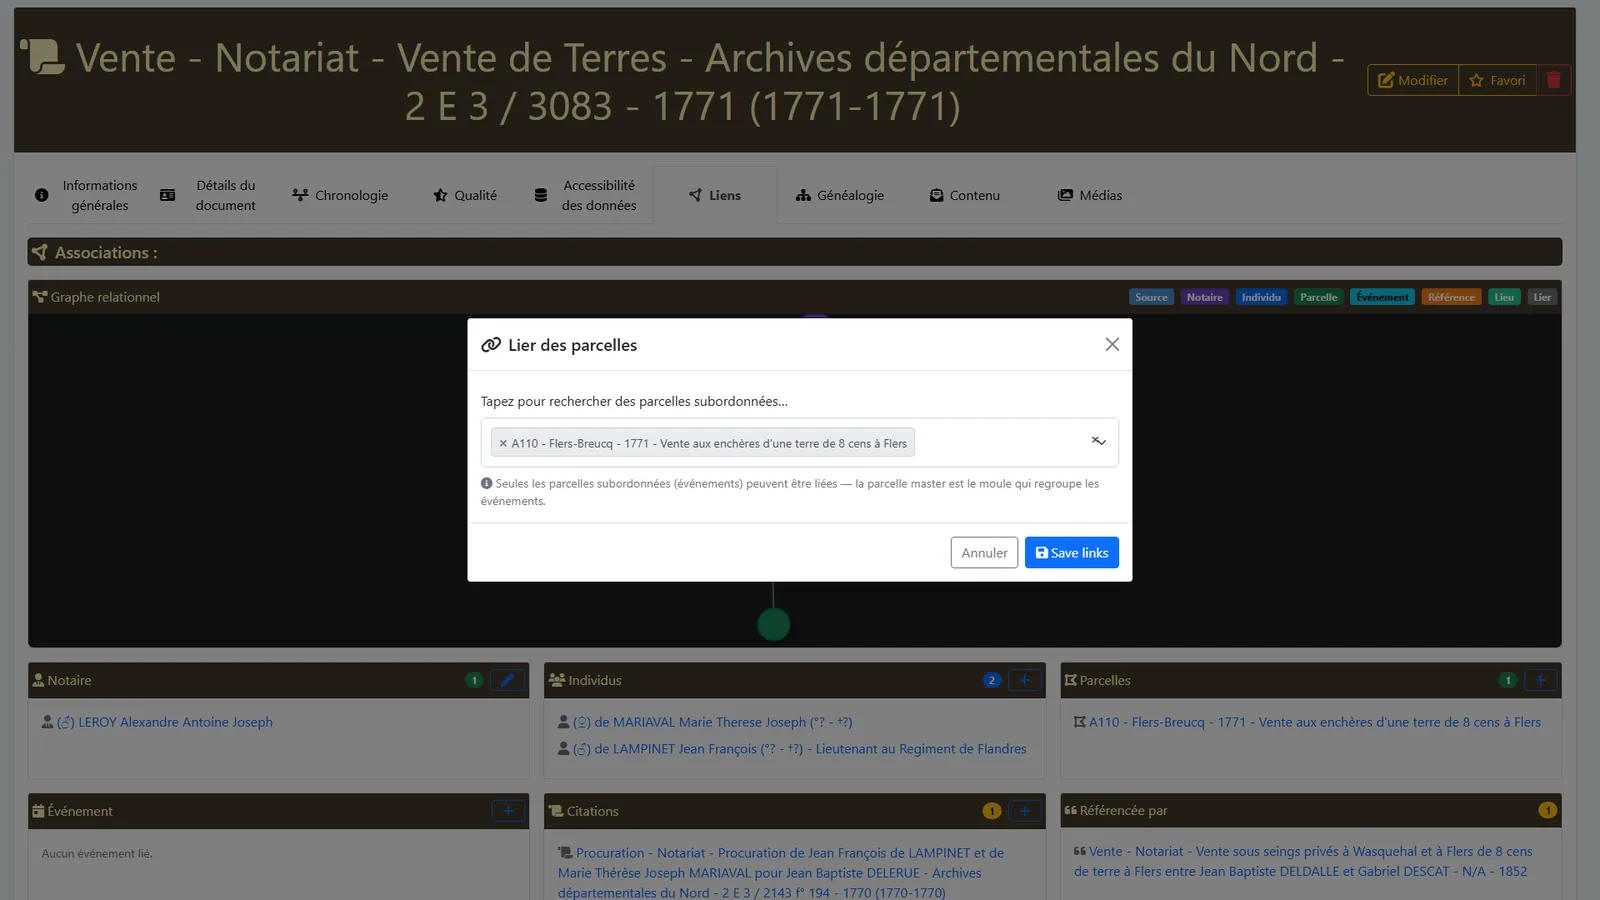Click info icon beside Seules les parcelles note
This screenshot has width=1600, height=900.
pos(487,483)
